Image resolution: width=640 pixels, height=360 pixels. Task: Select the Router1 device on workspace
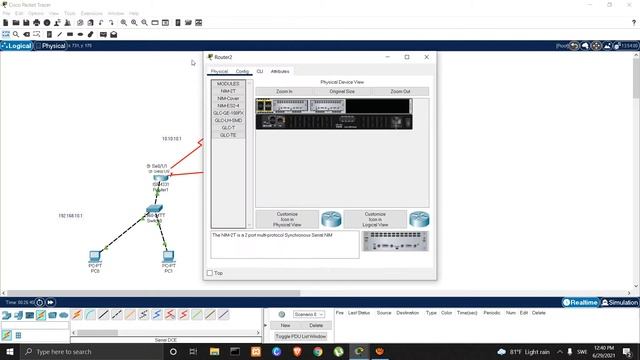pos(160,178)
